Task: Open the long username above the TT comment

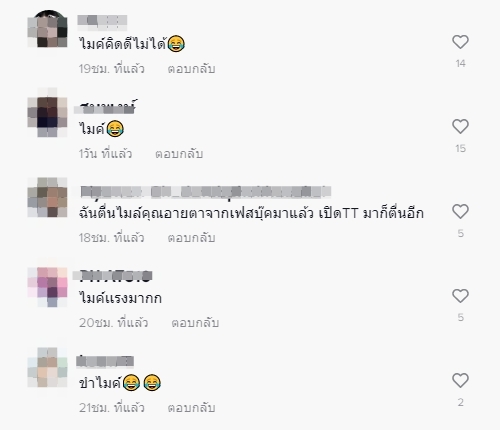Action: pos(206,192)
